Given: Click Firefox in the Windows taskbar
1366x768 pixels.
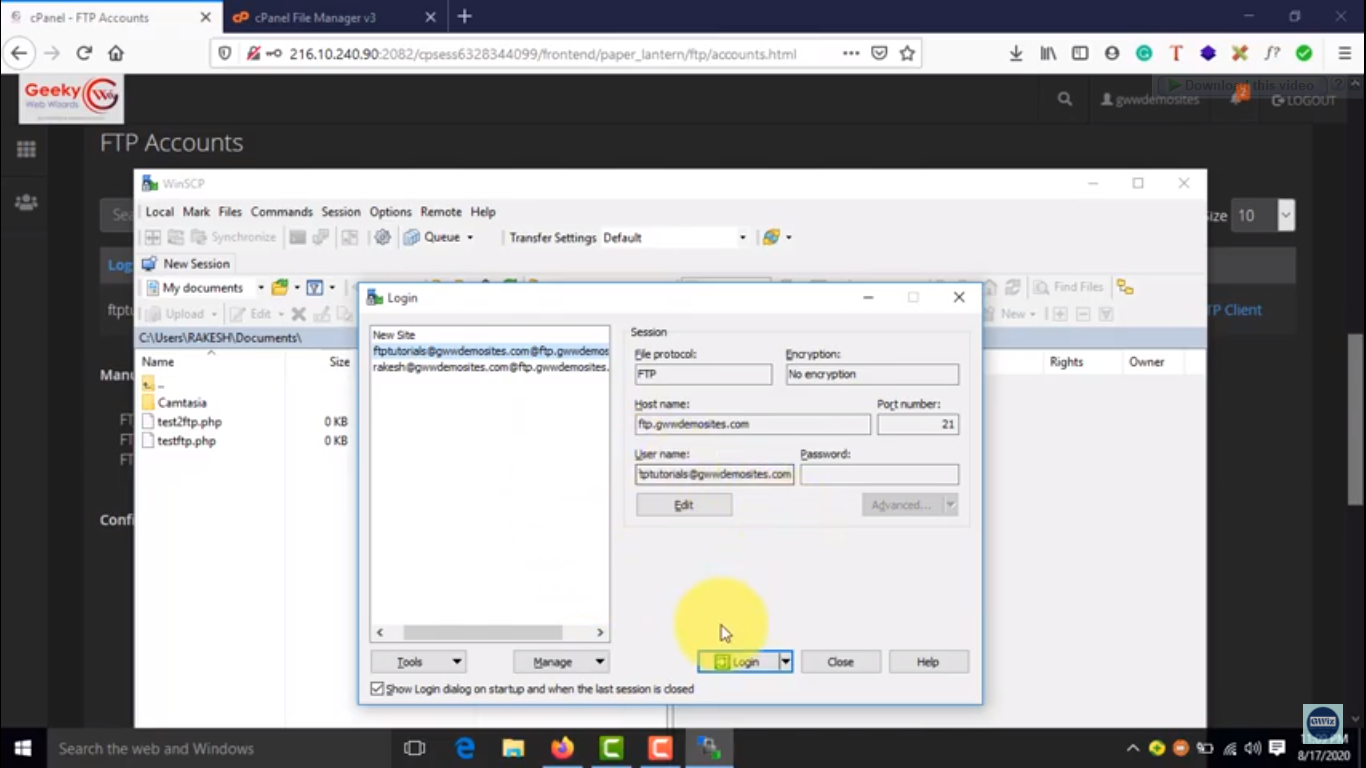Looking at the screenshot, I should click(x=563, y=748).
